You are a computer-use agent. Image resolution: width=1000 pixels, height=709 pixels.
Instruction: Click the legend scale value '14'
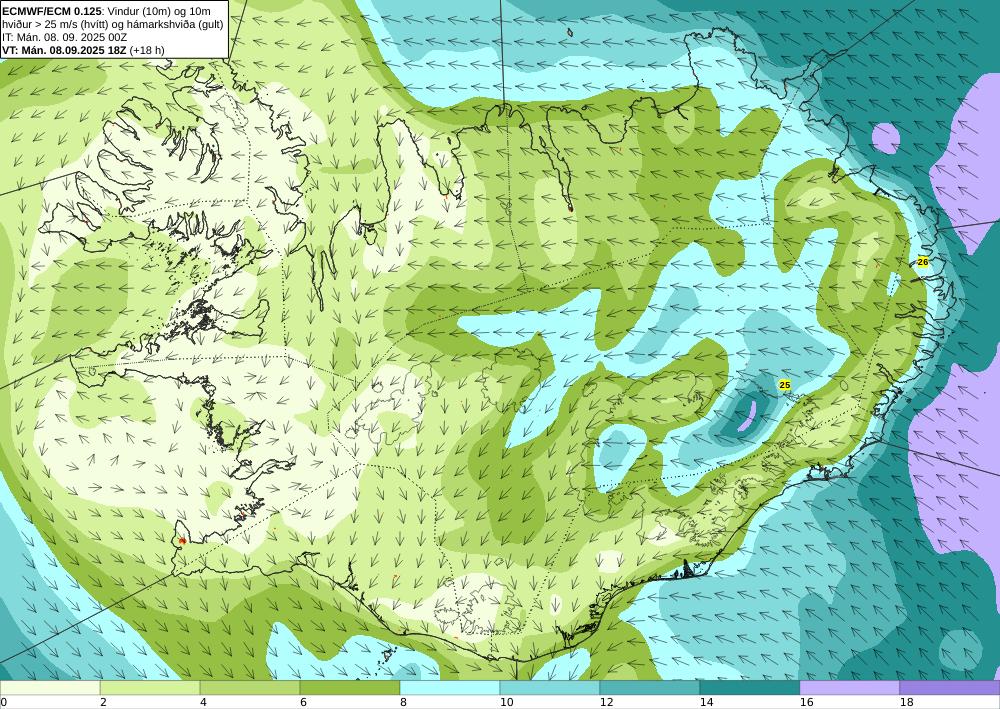(706, 702)
